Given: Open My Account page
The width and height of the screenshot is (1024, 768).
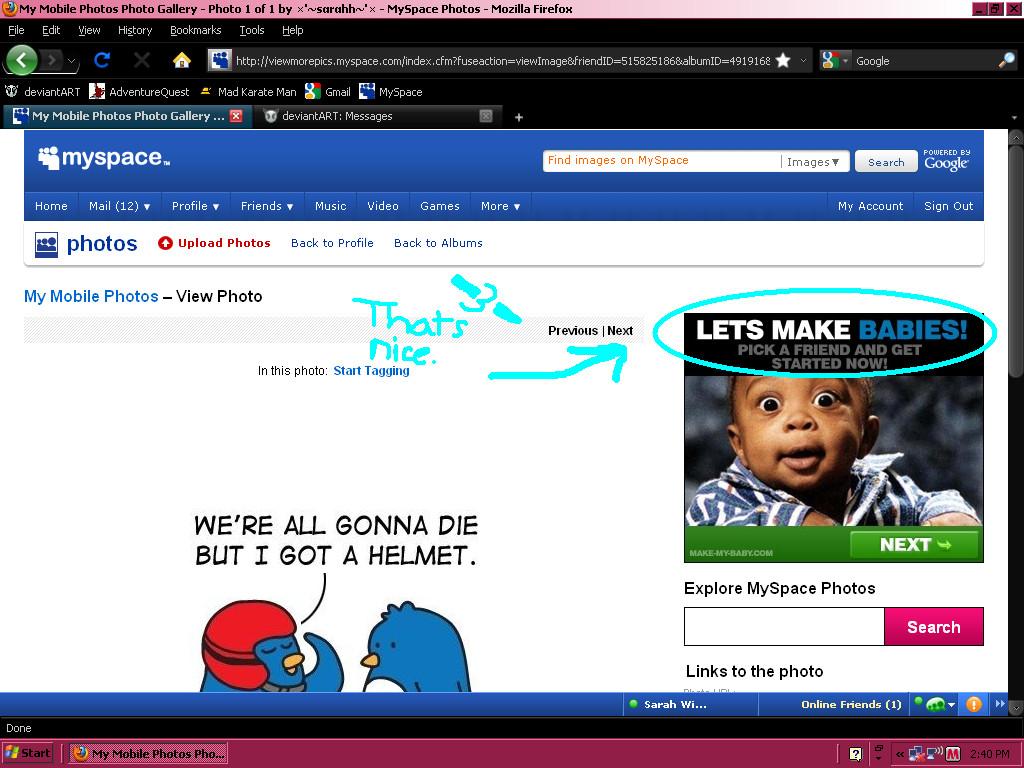Looking at the screenshot, I should pyautogui.click(x=871, y=206).
